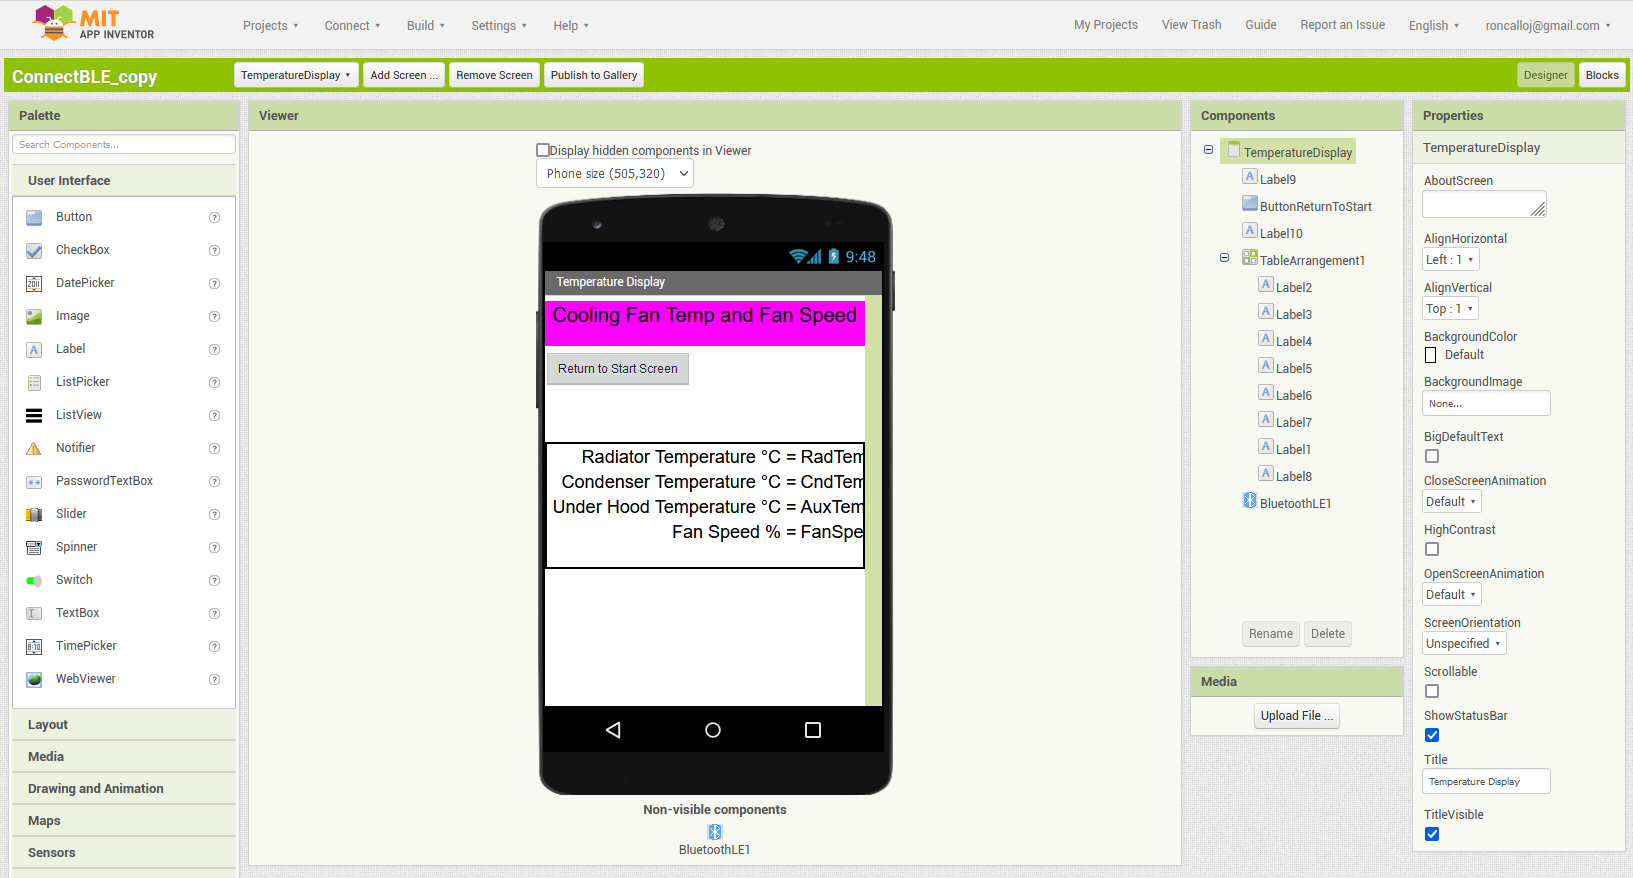The image size is (1633, 878).
Task: Click the BluetoothLE1 non-visible component icon
Action: click(715, 832)
